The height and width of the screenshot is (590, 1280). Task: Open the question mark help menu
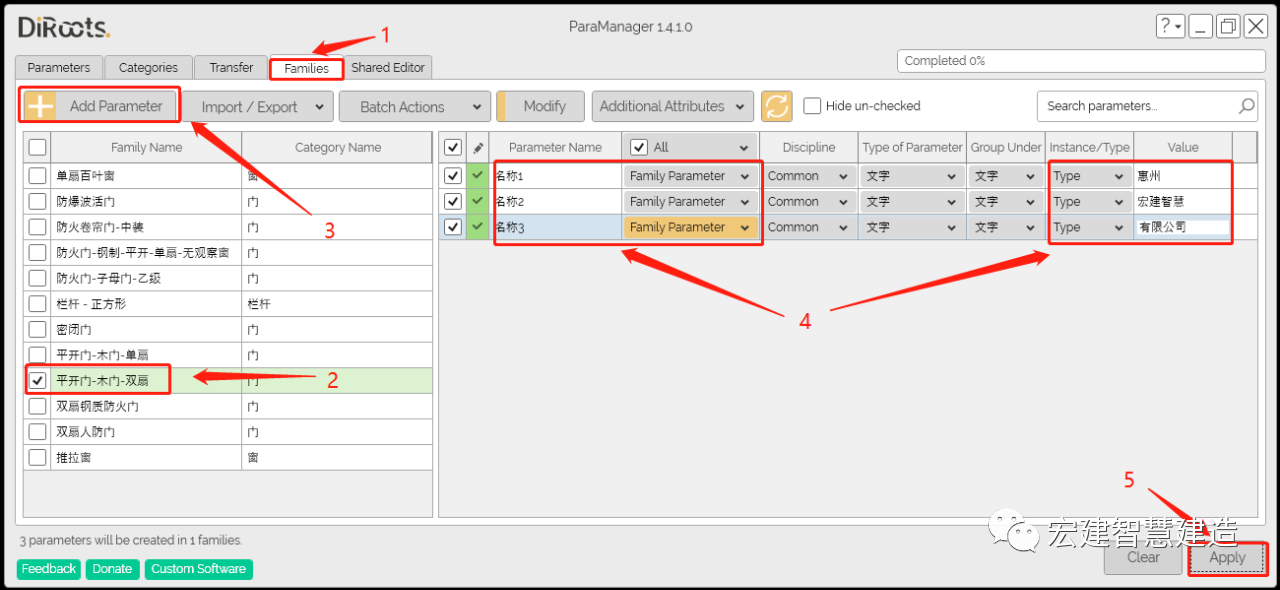coord(1171,27)
